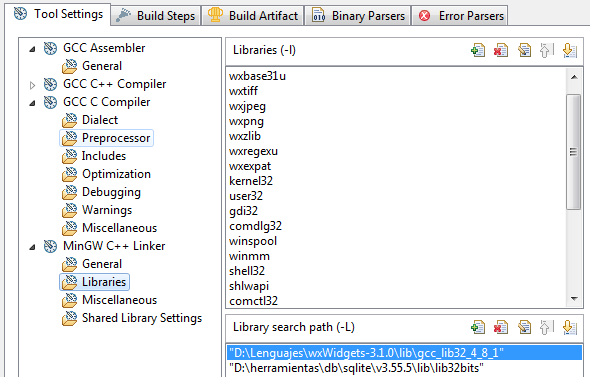Select the wxWidgets-3.1.0 gcc_lib32_4_8_1 search path
Image resolution: width=590 pixels, height=377 pixels.
(x=404, y=353)
